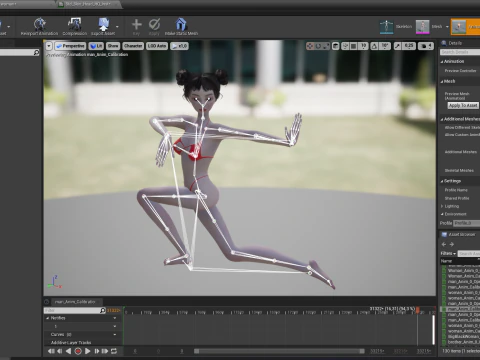This screenshot has width=480, height=360.
Task: Select the rotate gizmo tool
Action: click(318, 46)
